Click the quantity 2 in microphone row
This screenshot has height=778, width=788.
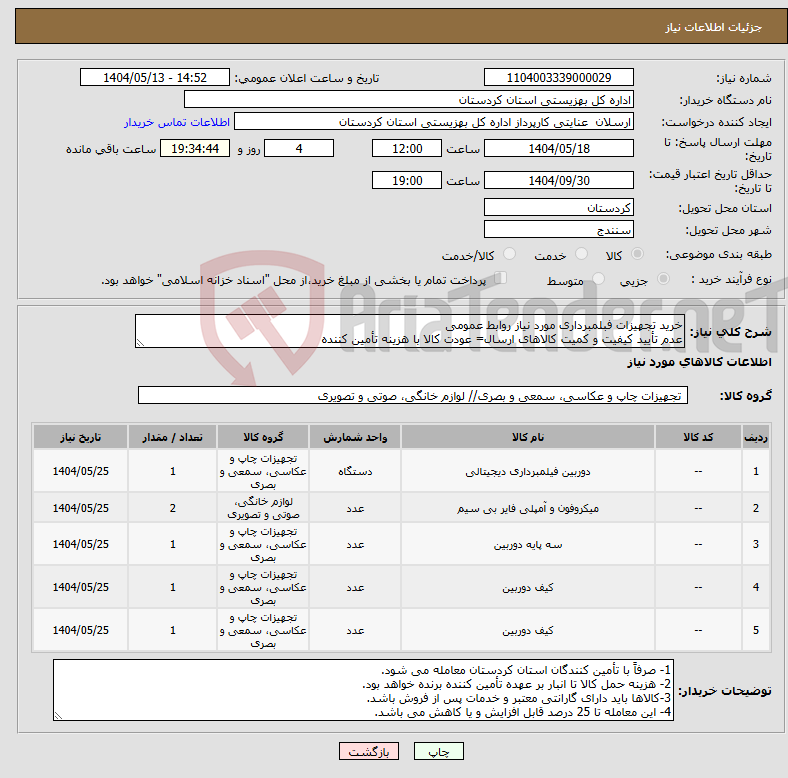(x=172, y=508)
